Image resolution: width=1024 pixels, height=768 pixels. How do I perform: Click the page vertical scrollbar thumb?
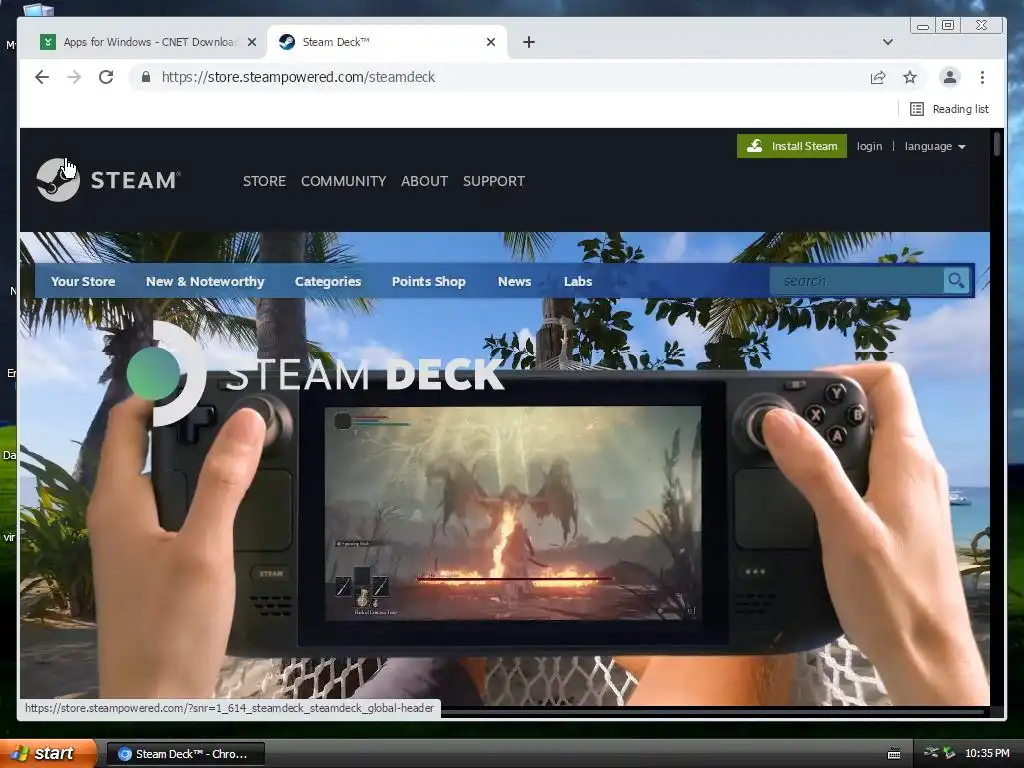pos(997,144)
